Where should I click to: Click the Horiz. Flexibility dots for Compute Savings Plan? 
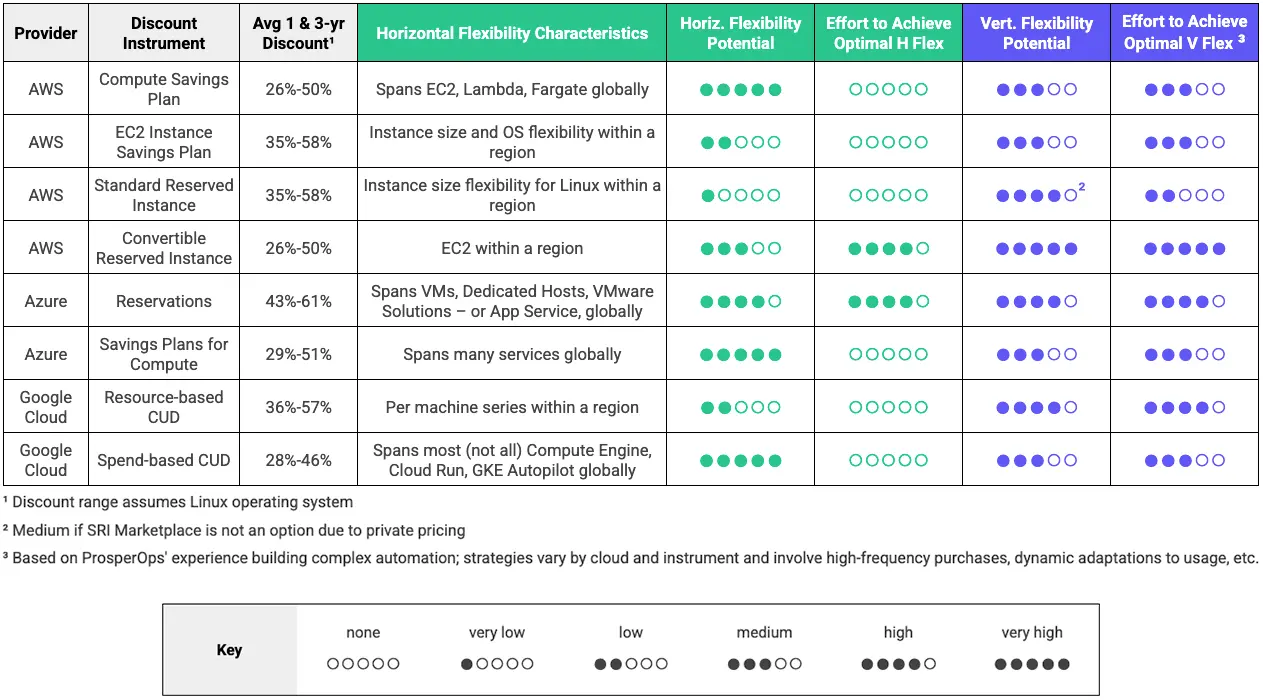point(740,90)
